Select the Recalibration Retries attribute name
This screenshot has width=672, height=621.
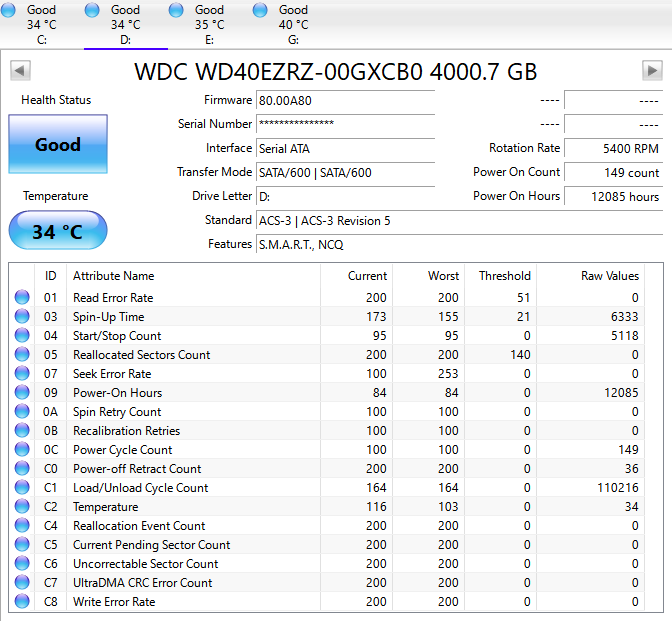(126, 431)
